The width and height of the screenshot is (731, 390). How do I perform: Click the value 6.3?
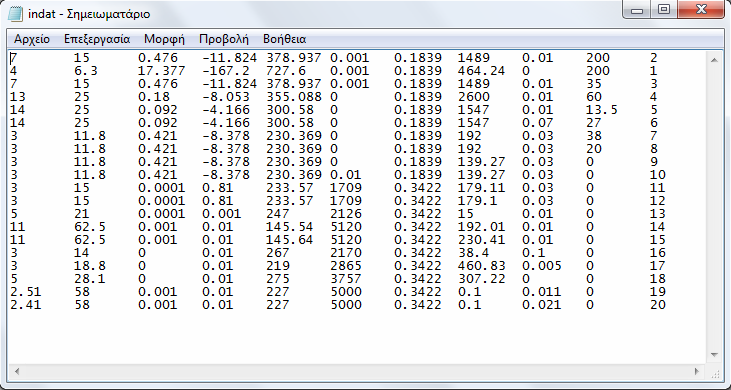click(x=85, y=71)
